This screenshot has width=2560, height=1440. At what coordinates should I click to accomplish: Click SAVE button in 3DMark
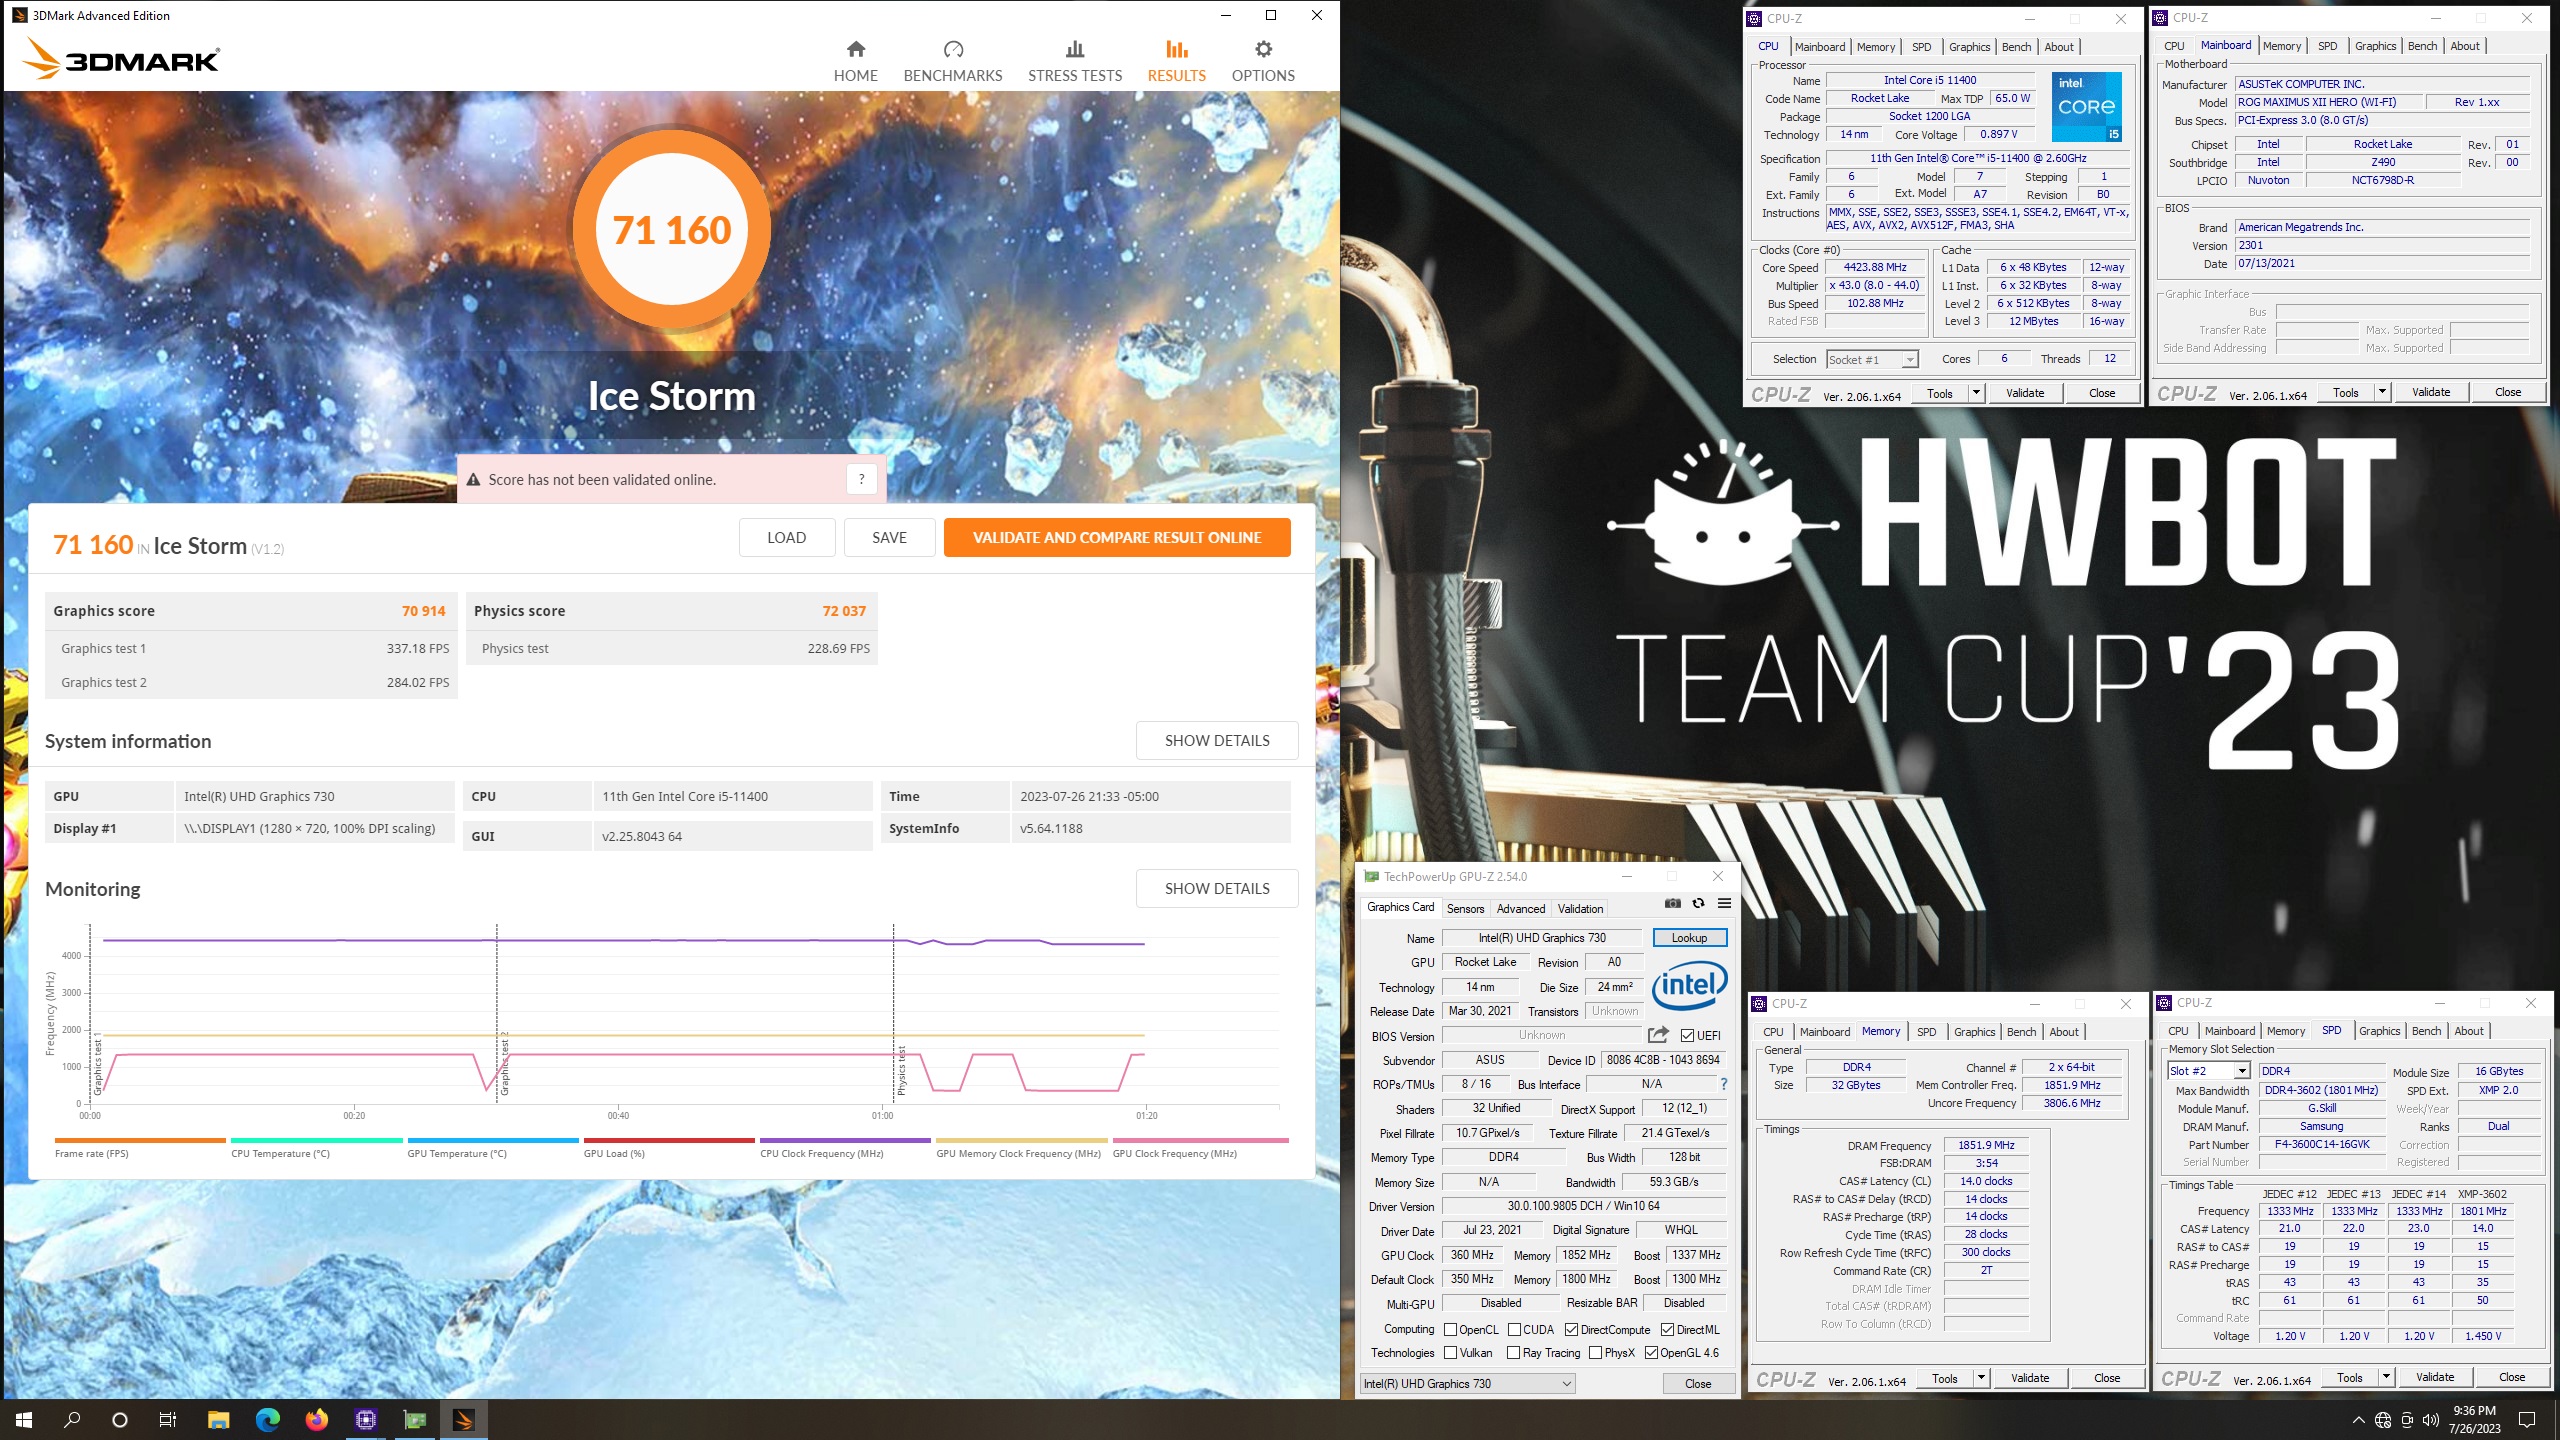889,537
